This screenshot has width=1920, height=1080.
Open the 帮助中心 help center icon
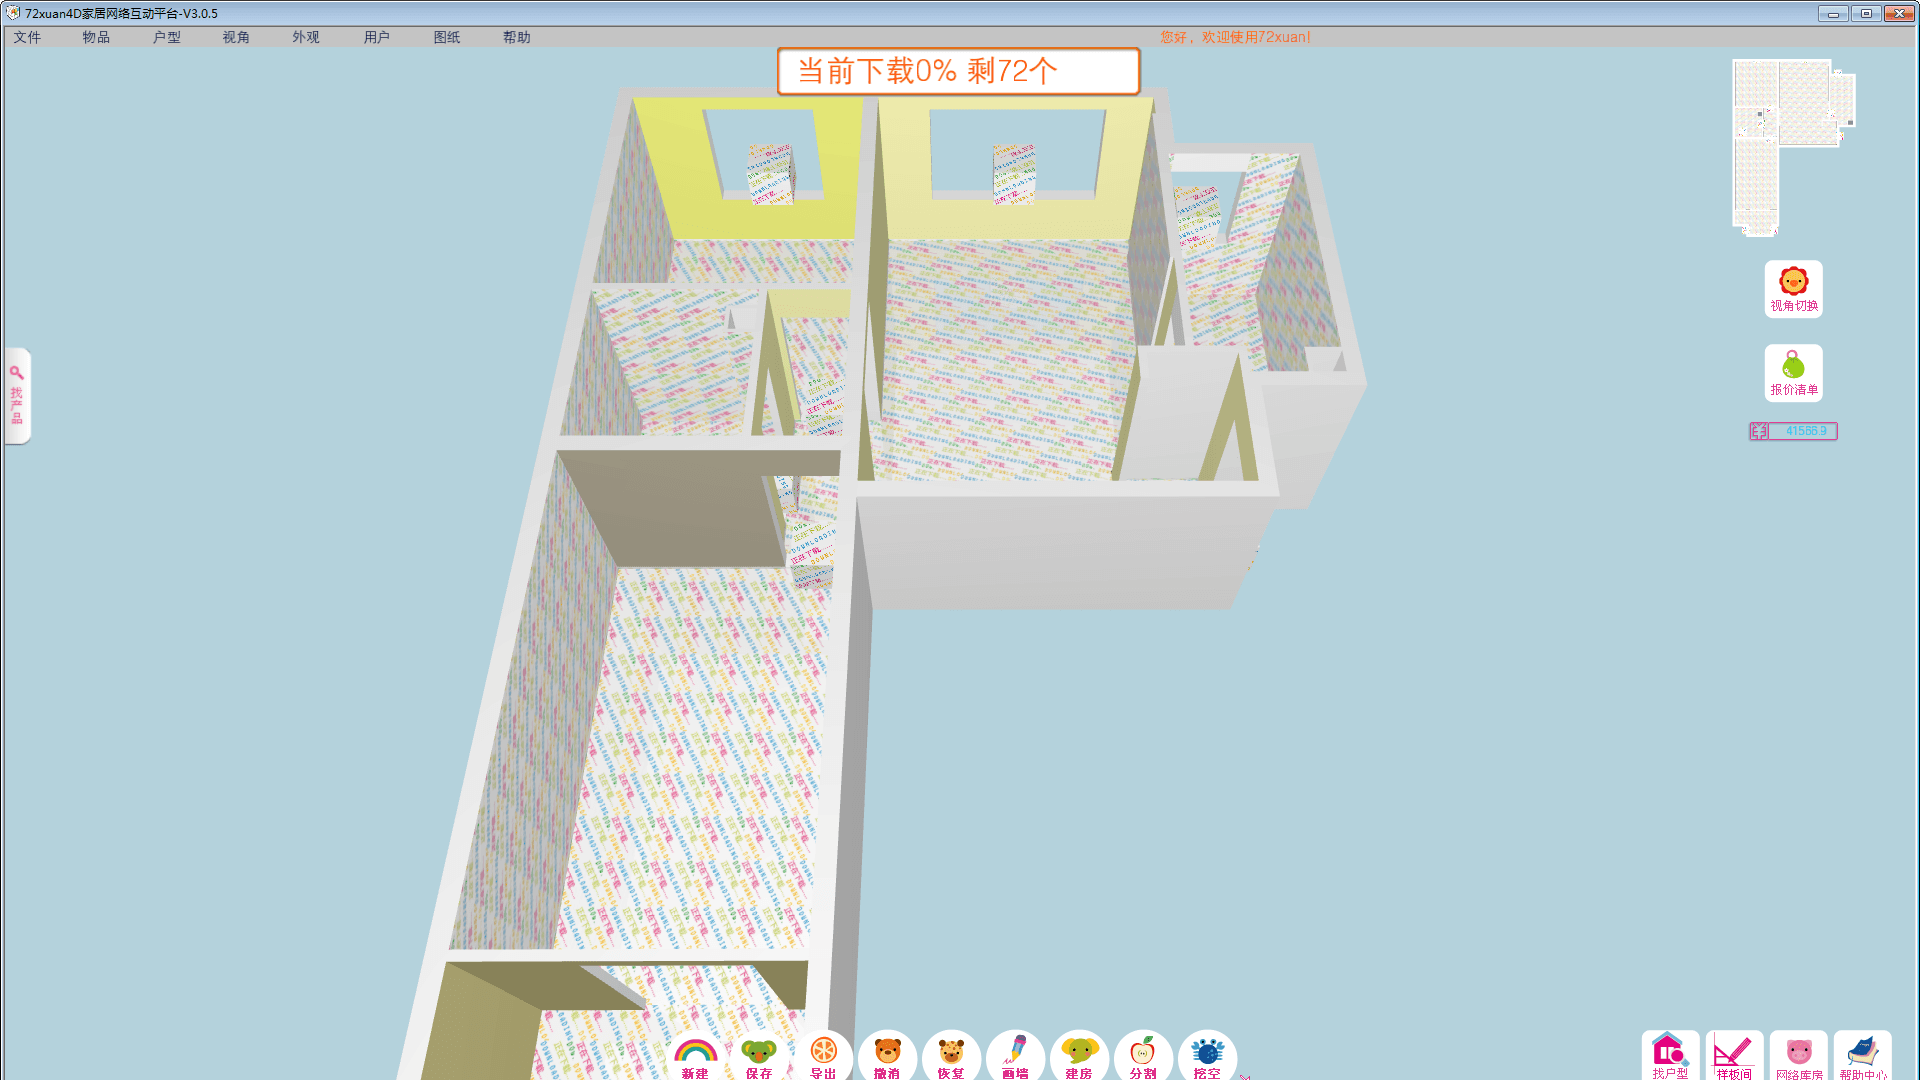pyautogui.click(x=1862, y=1056)
